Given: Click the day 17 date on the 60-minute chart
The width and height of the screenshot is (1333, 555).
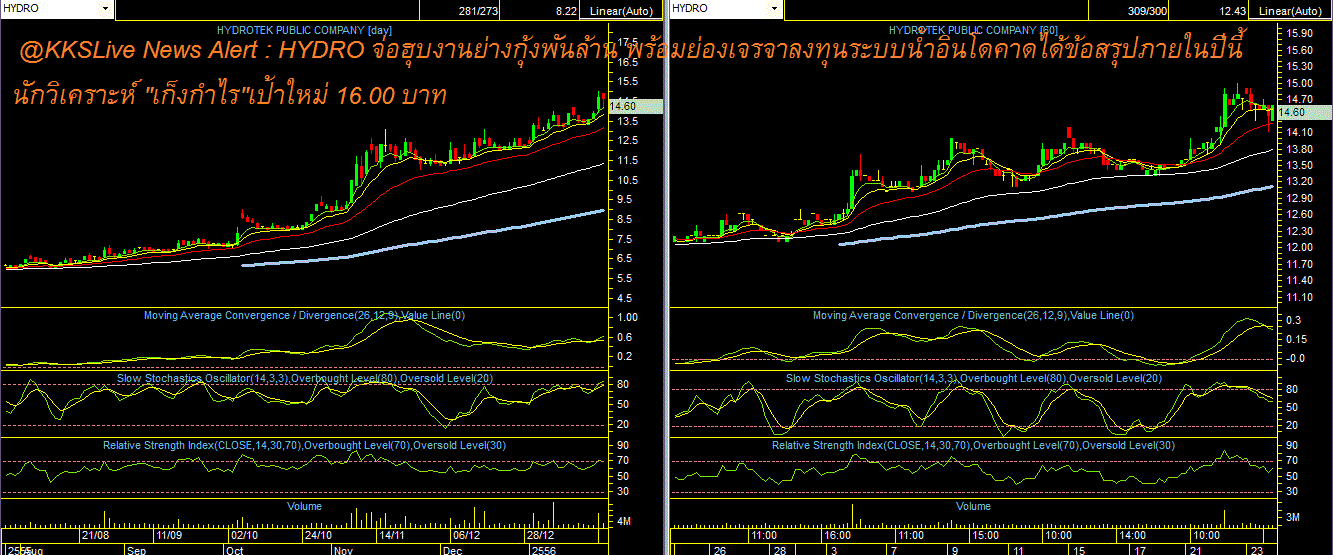Looking at the screenshot, I should [1138, 550].
